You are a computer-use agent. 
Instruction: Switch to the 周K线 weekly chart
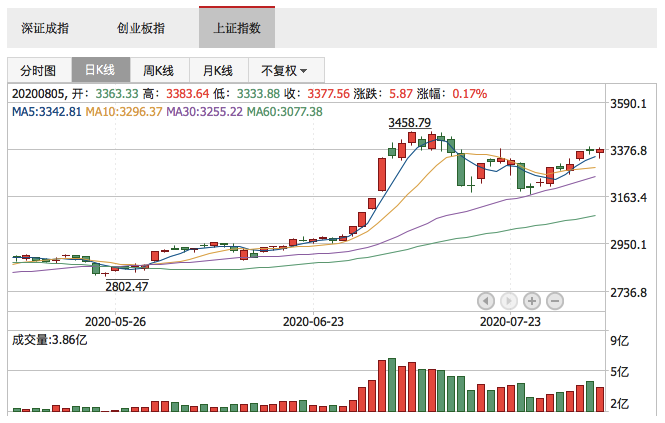tap(159, 70)
